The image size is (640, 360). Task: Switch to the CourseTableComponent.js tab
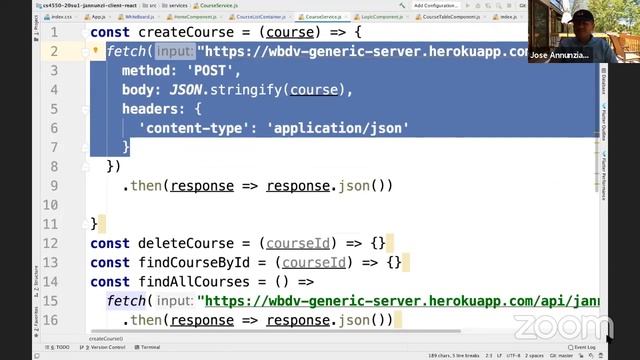tap(449, 17)
